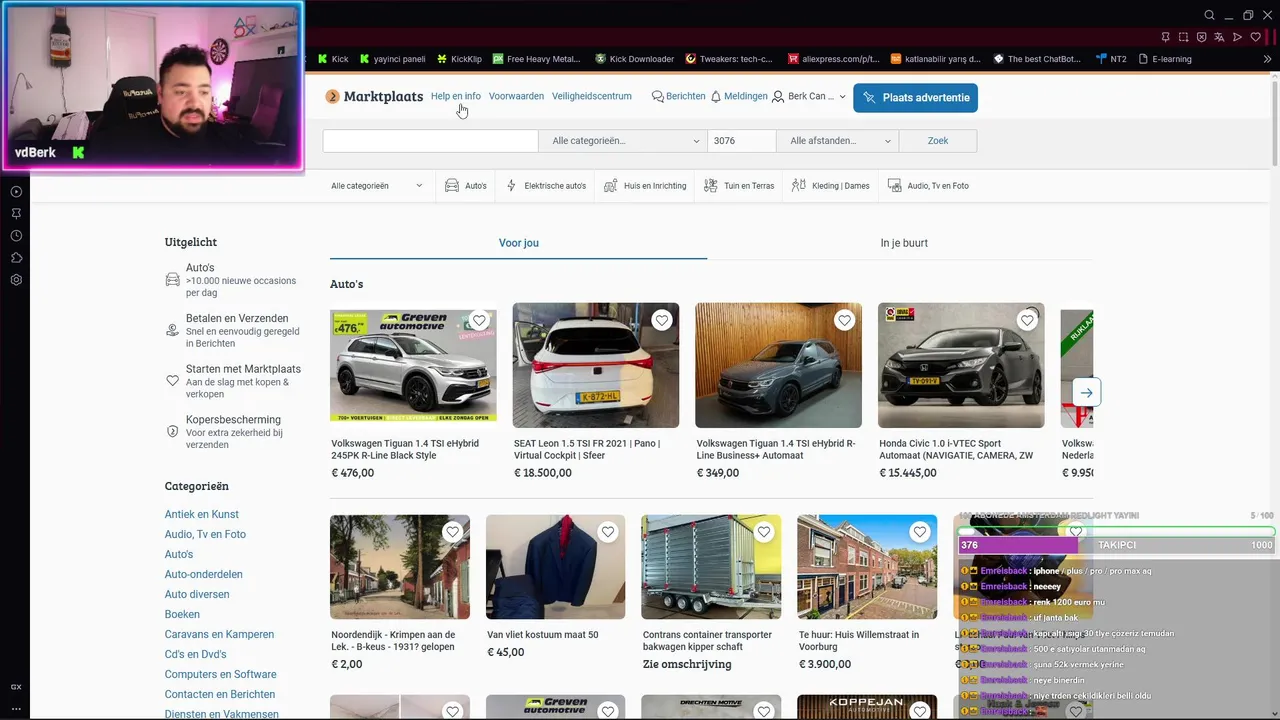Select Elektrische auto's category
This screenshot has width=1280, height=720.
click(x=546, y=186)
